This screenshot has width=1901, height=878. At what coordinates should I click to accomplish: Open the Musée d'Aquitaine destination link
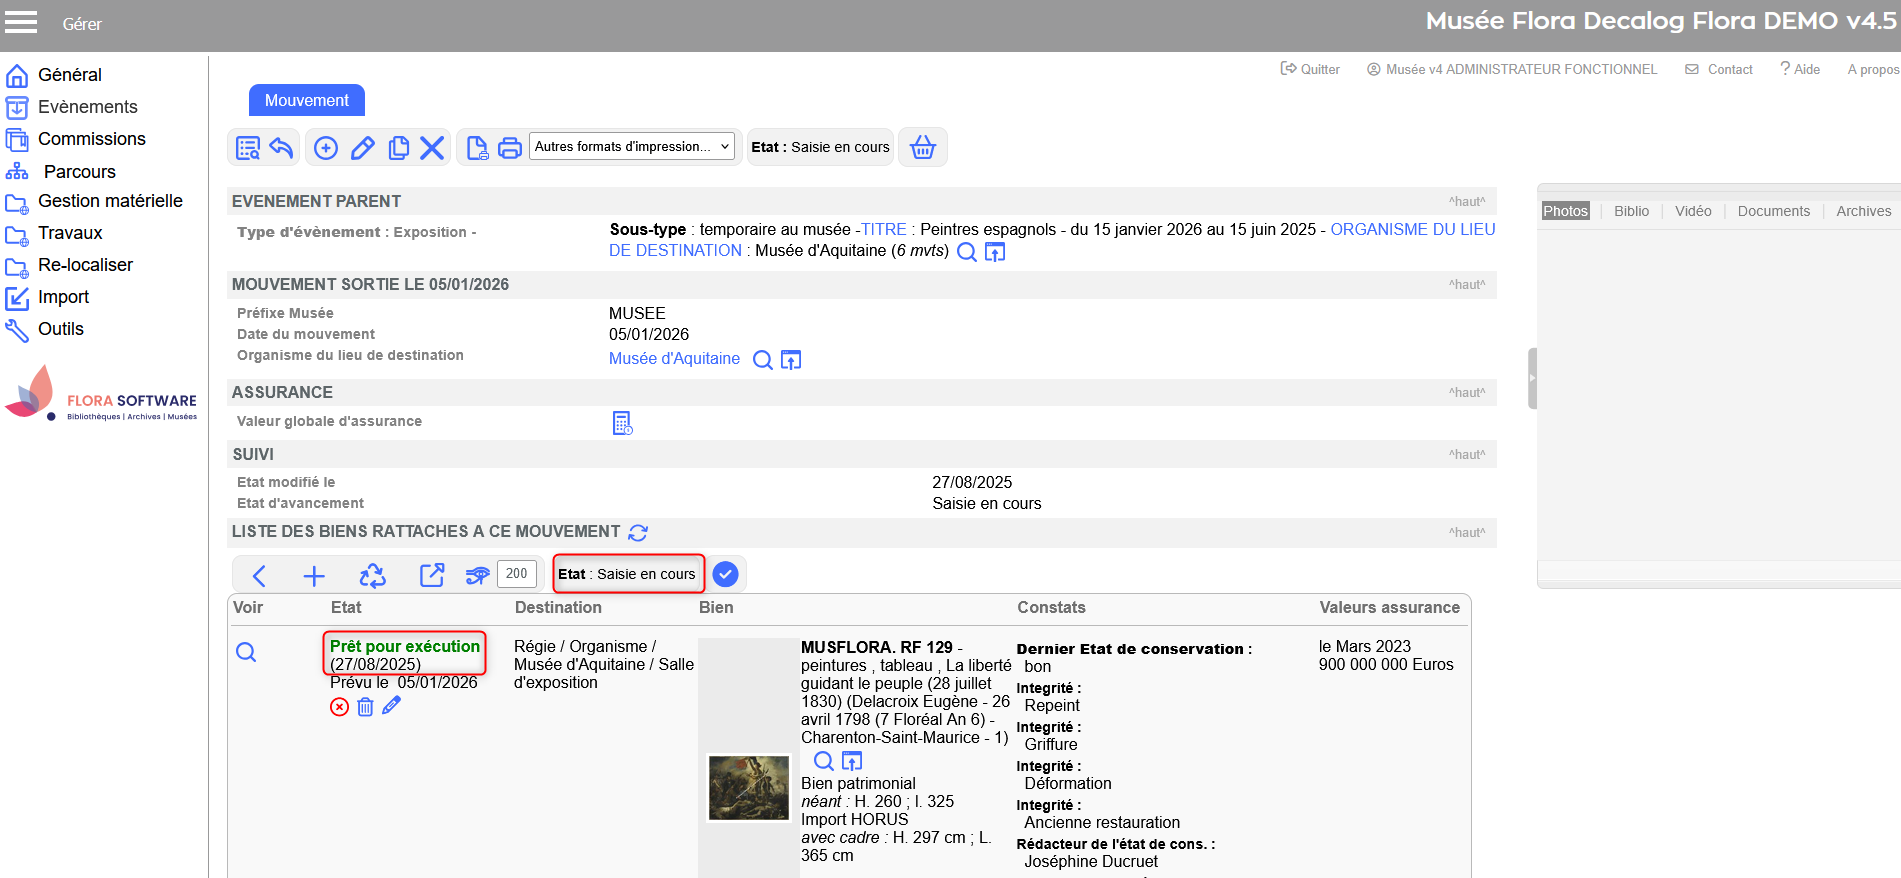pos(674,359)
